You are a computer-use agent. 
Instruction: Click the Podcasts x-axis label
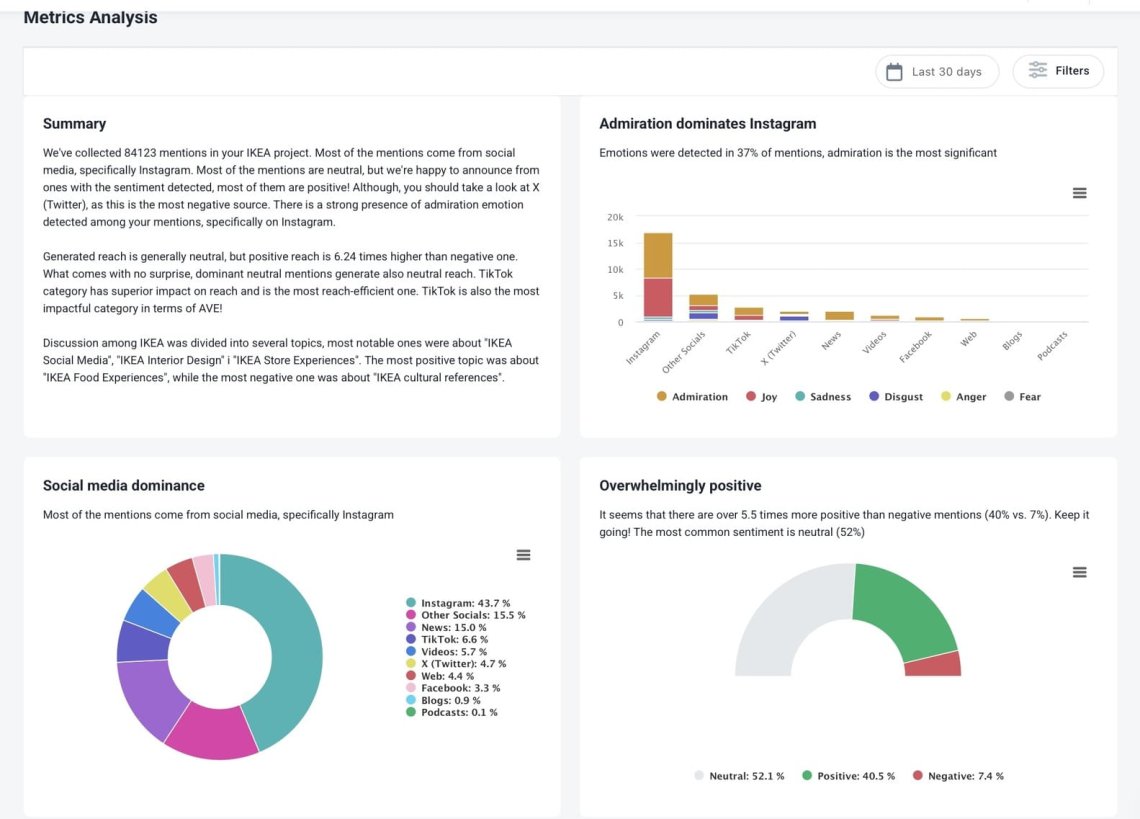[x=1052, y=345]
